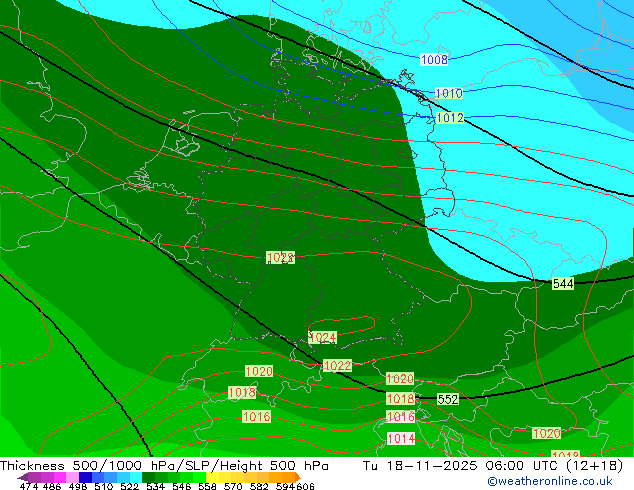Viewport: 634px width, 490px height.
Task: Click the 552 height contour label
Action: (x=448, y=399)
